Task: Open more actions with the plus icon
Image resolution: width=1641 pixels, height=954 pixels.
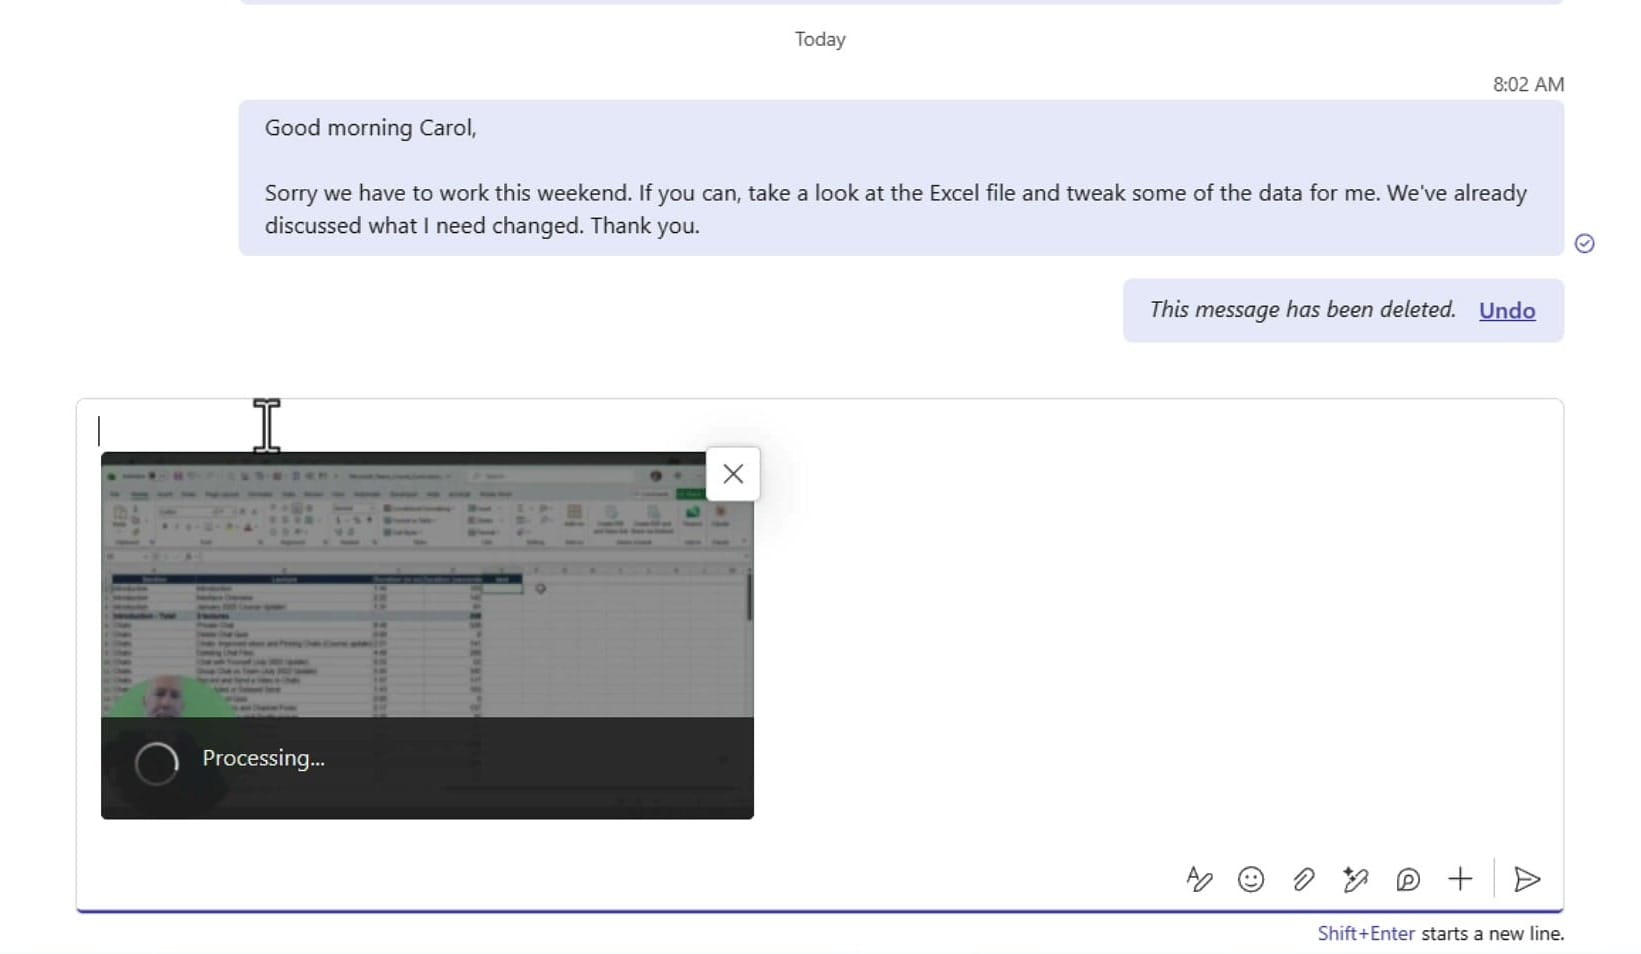Action: [1460, 879]
